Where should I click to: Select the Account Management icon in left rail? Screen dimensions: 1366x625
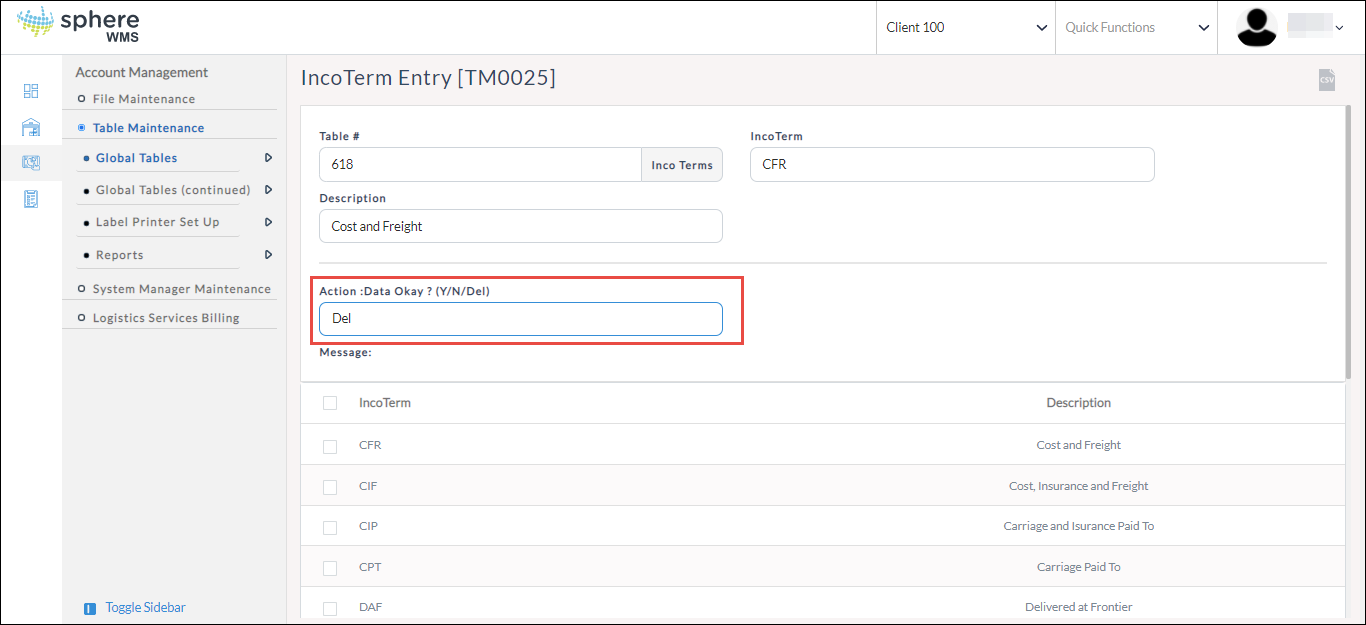(31, 162)
